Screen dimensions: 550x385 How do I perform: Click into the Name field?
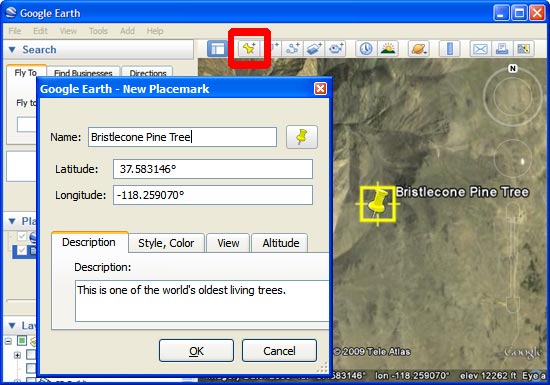[182, 137]
